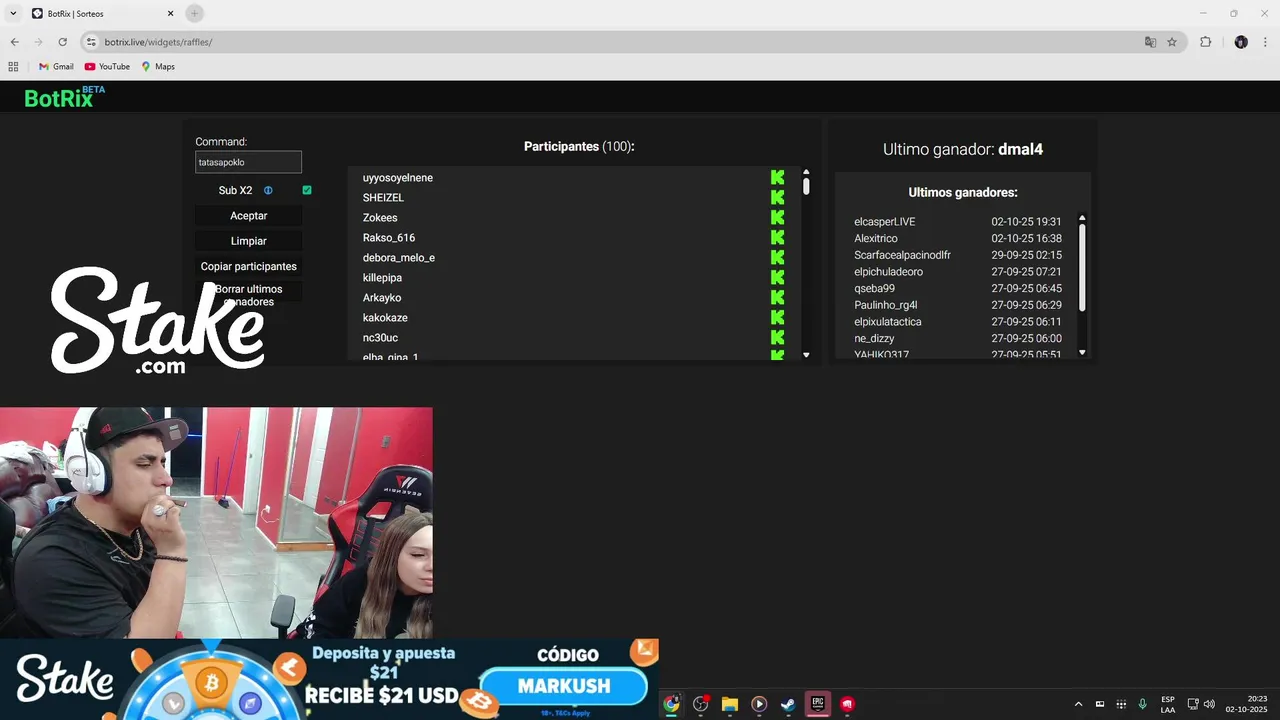Click Kick icon next to kakokaze

[x=777, y=317]
